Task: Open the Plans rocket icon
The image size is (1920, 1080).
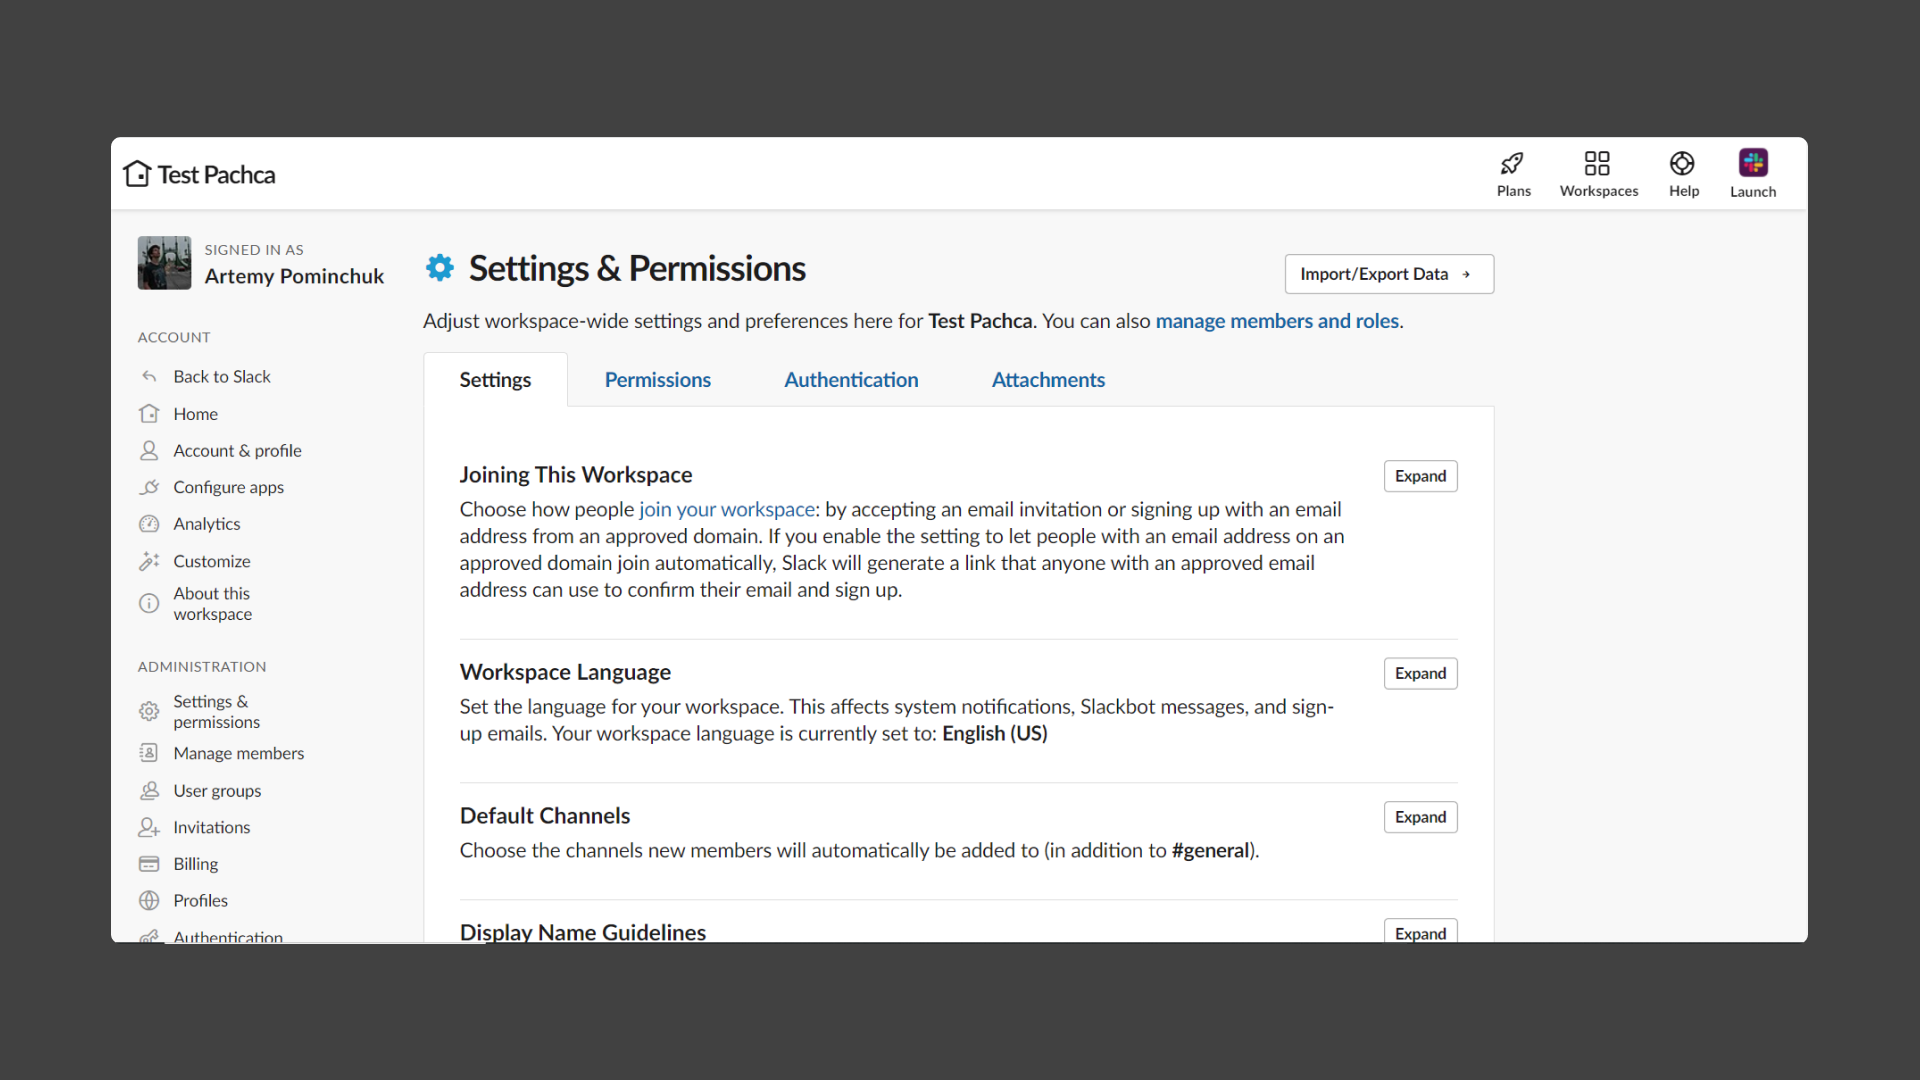Action: pos(1513,164)
